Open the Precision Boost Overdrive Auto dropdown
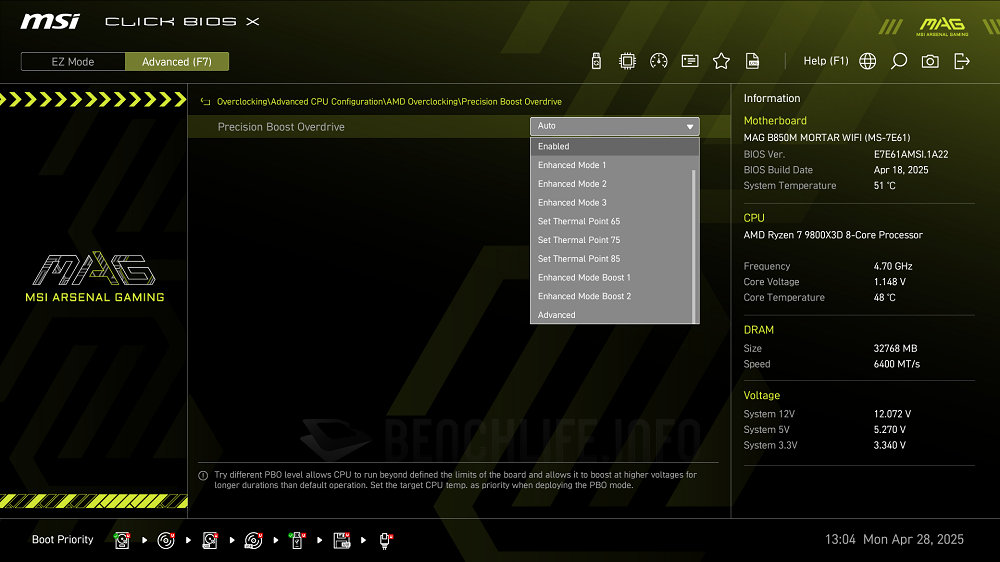 click(615, 126)
